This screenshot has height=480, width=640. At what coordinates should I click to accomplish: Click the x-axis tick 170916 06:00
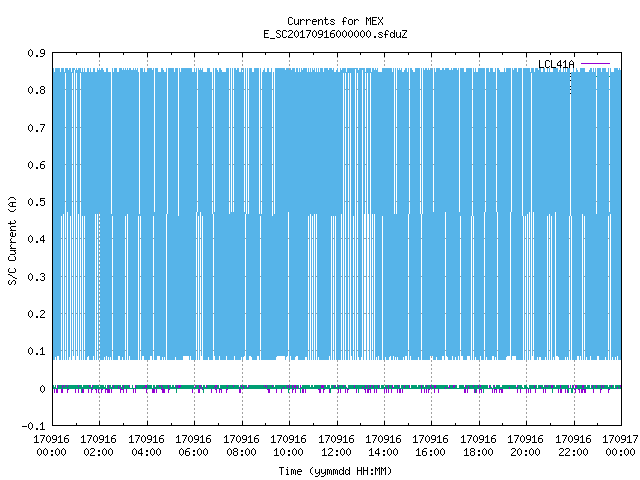coord(193,446)
